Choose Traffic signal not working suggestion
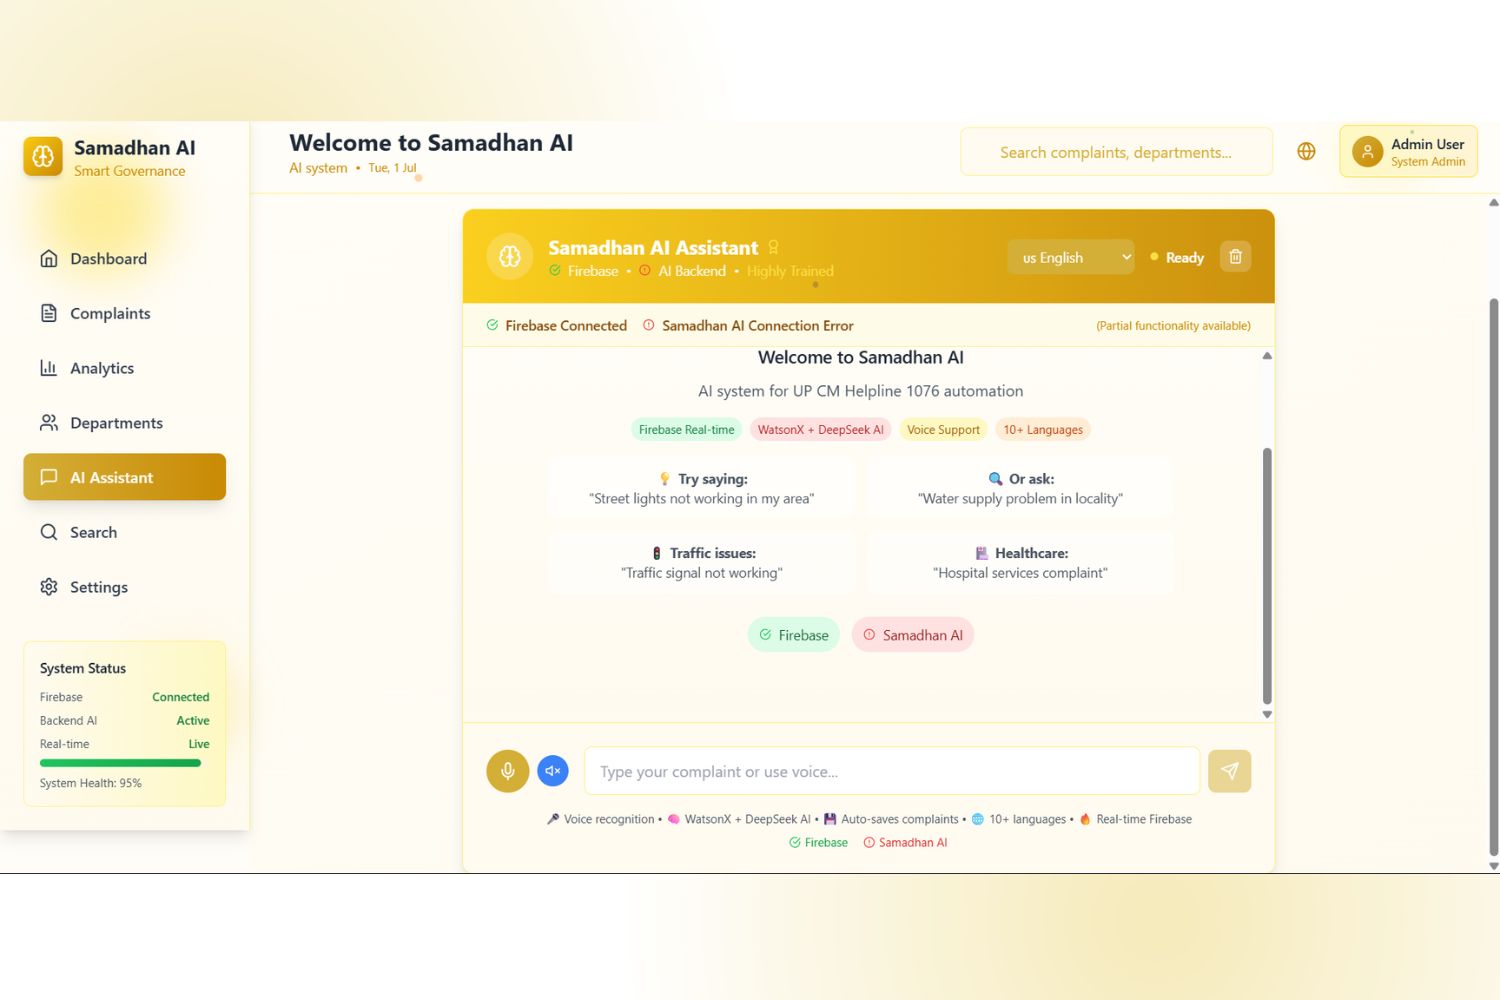 (x=701, y=562)
